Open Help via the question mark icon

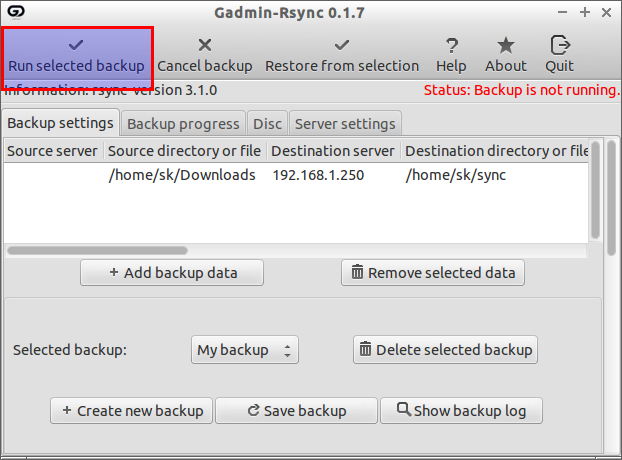[451, 46]
